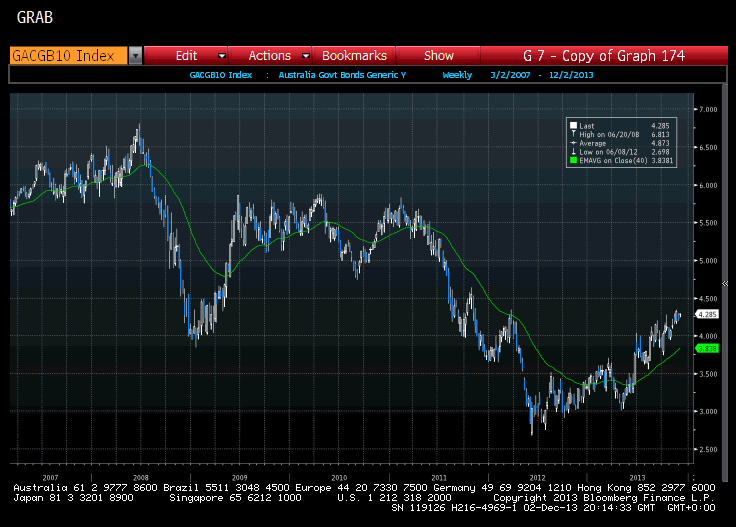Click the white Last marker in the legend
Image resolution: width=736 pixels, height=527 pixels.
[572, 126]
